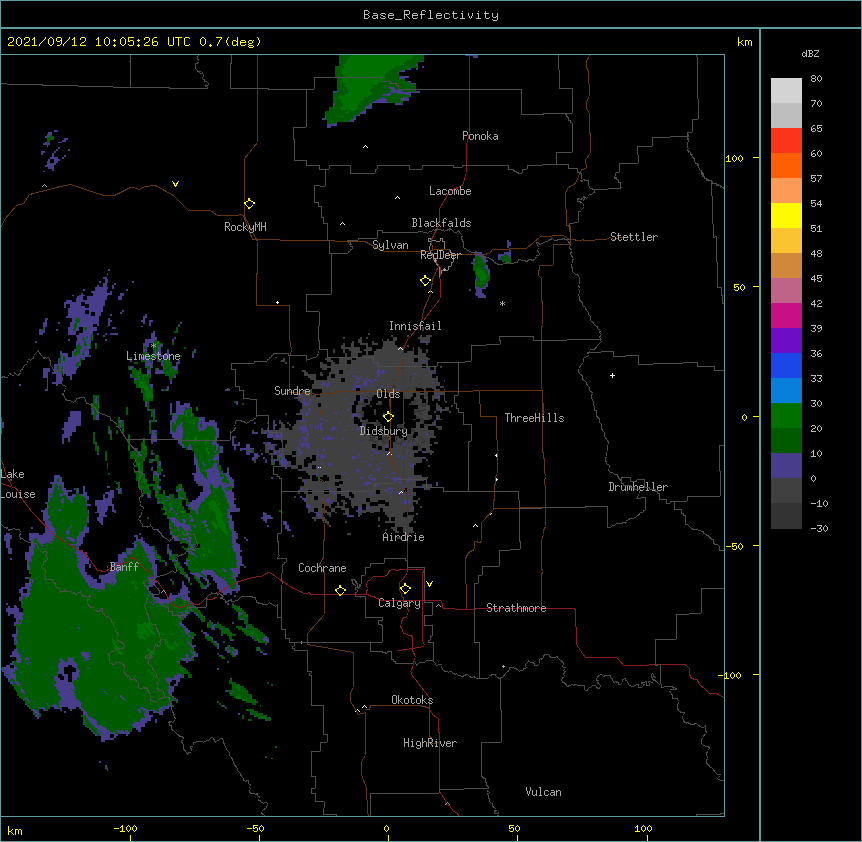The height and width of the screenshot is (842, 862).
Task: Click the Drumheller city label
Action: tap(638, 487)
